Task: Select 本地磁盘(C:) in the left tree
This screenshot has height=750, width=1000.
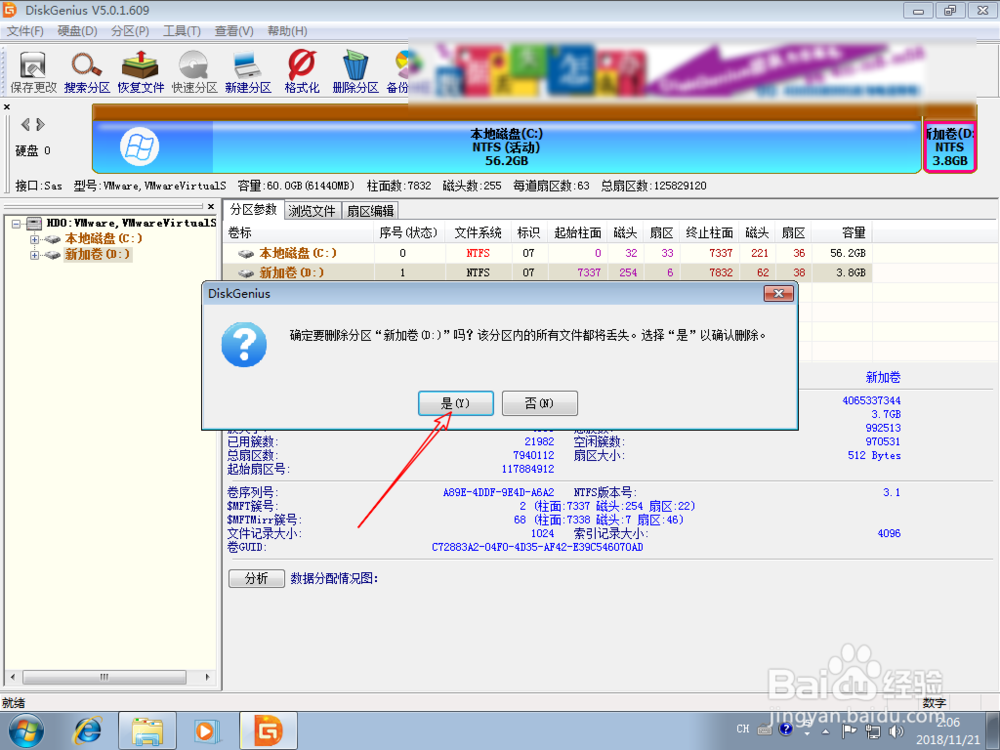Action: pyautogui.click(x=103, y=239)
